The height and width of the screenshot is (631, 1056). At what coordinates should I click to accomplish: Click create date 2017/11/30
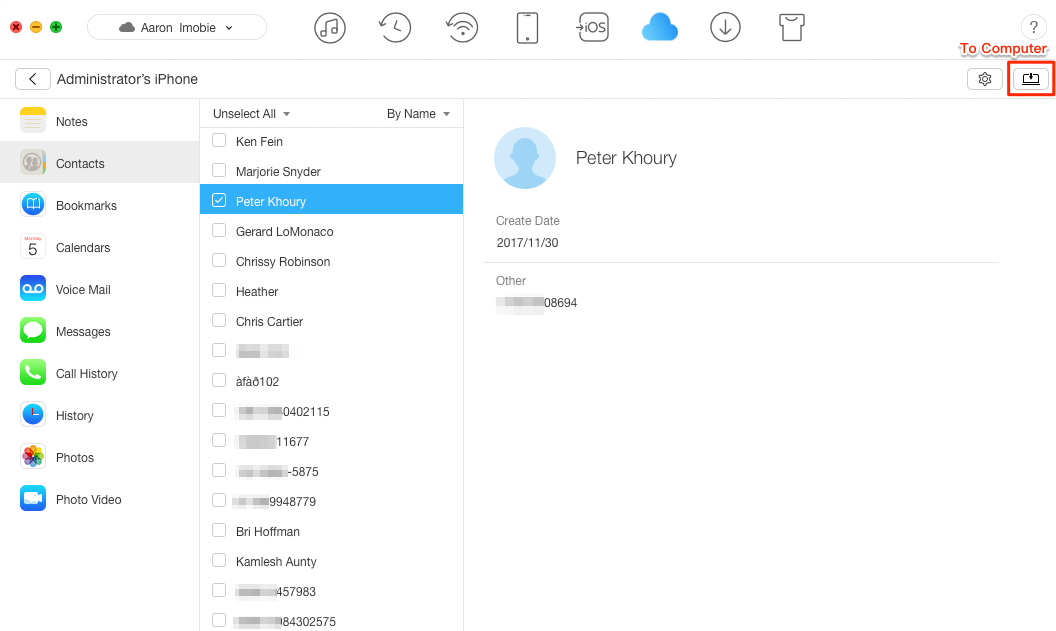tap(527, 242)
